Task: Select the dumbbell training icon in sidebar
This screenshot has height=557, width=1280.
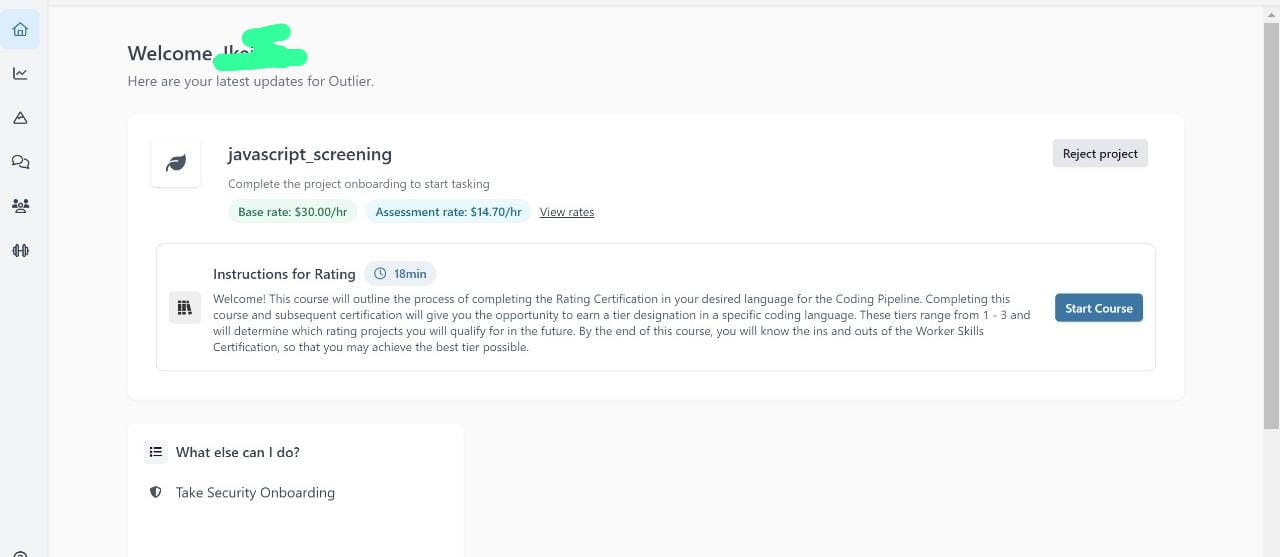Action: [x=20, y=250]
